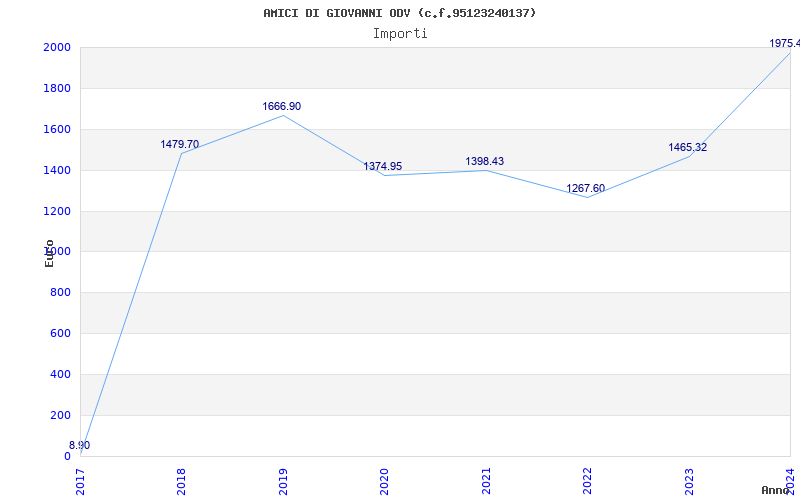This screenshot has width=800, height=500.
Task: Select the 1465.32 data label
Action: point(688,148)
